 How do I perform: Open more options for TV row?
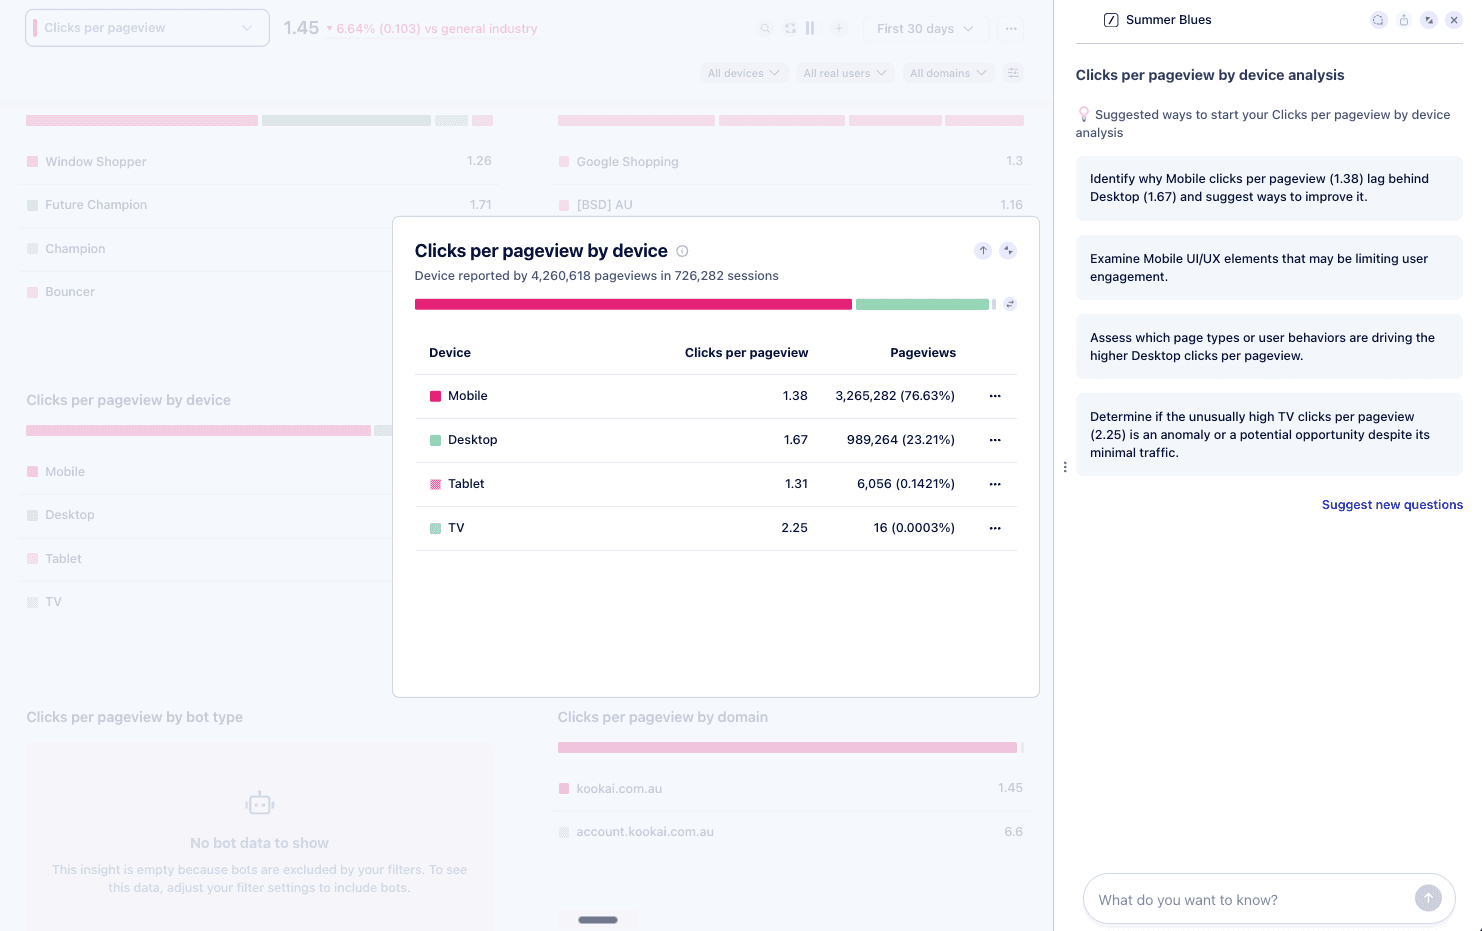(995, 528)
